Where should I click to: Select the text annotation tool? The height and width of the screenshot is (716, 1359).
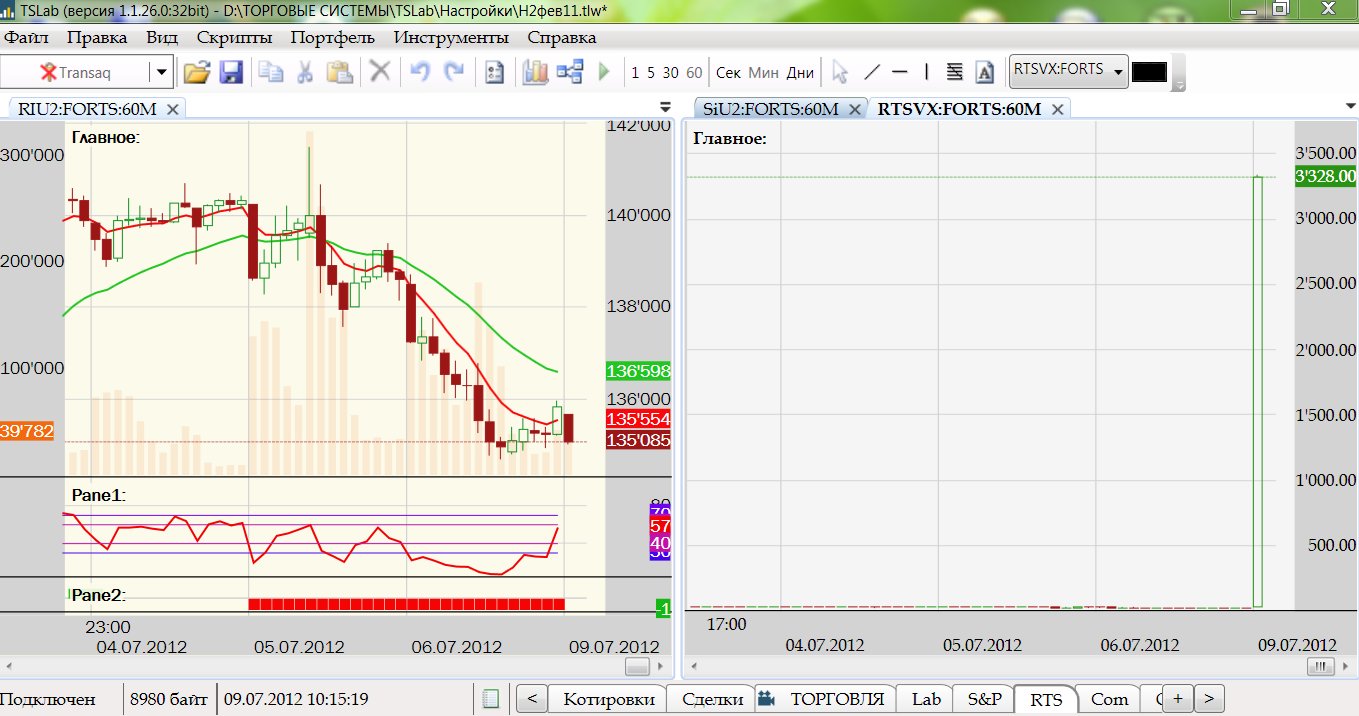(x=984, y=72)
